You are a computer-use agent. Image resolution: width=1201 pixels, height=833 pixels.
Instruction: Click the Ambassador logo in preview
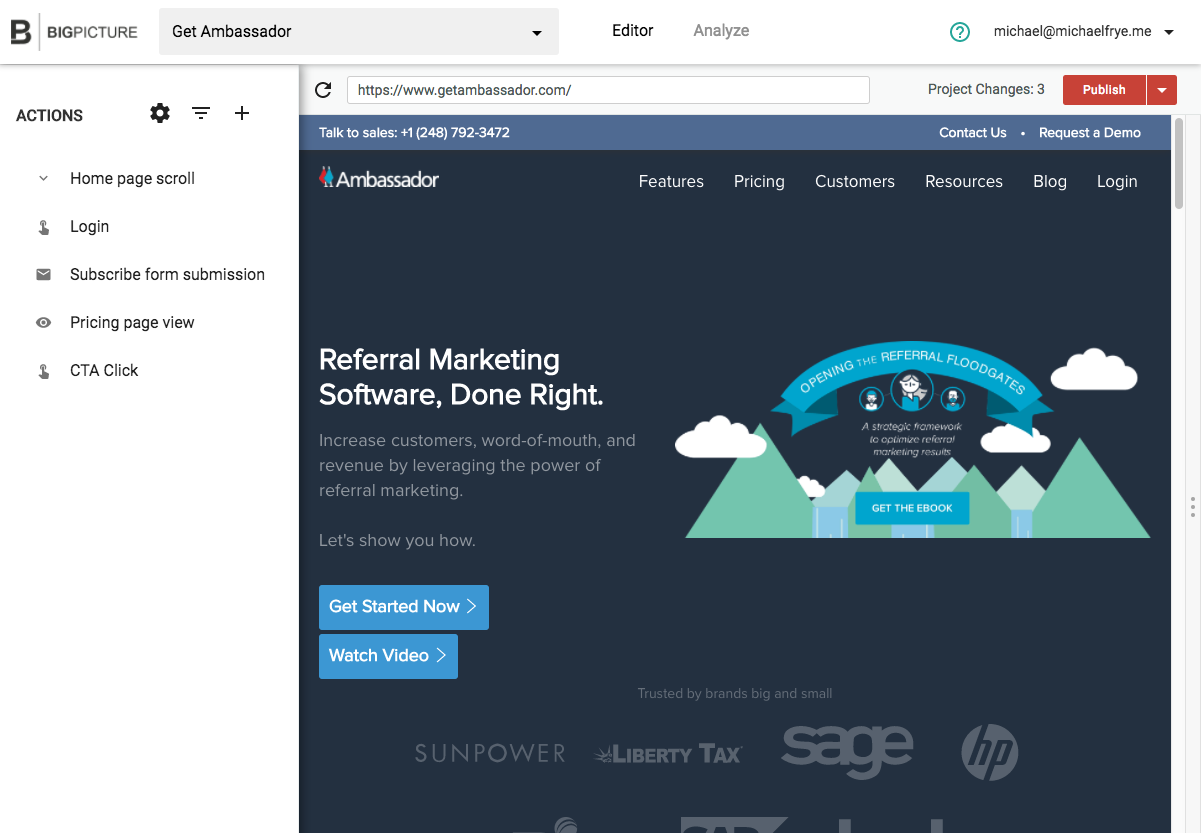(x=379, y=179)
